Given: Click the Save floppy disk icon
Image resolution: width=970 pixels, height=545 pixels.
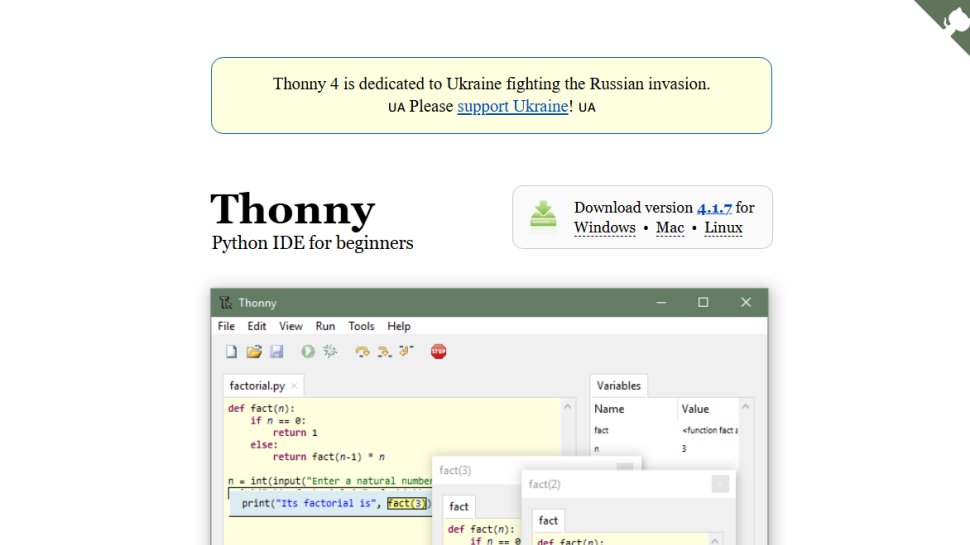Looking at the screenshot, I should pyautogui.click(x=277, y=351).
